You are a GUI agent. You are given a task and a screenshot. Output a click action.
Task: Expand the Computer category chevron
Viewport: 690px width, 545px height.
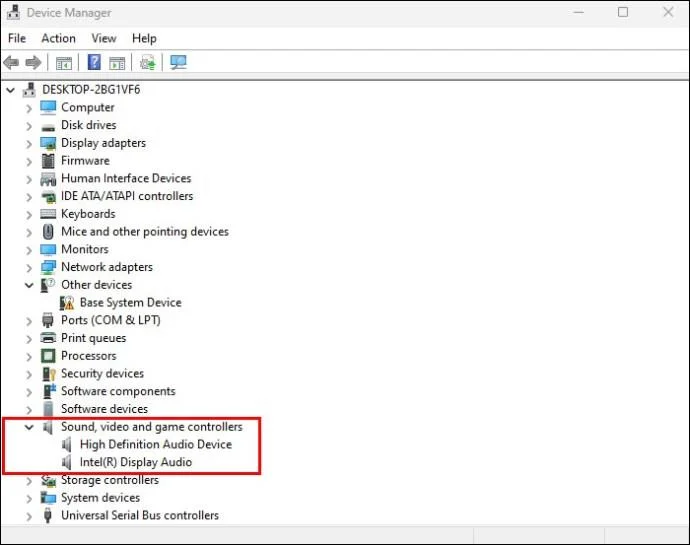coord(29,108)
